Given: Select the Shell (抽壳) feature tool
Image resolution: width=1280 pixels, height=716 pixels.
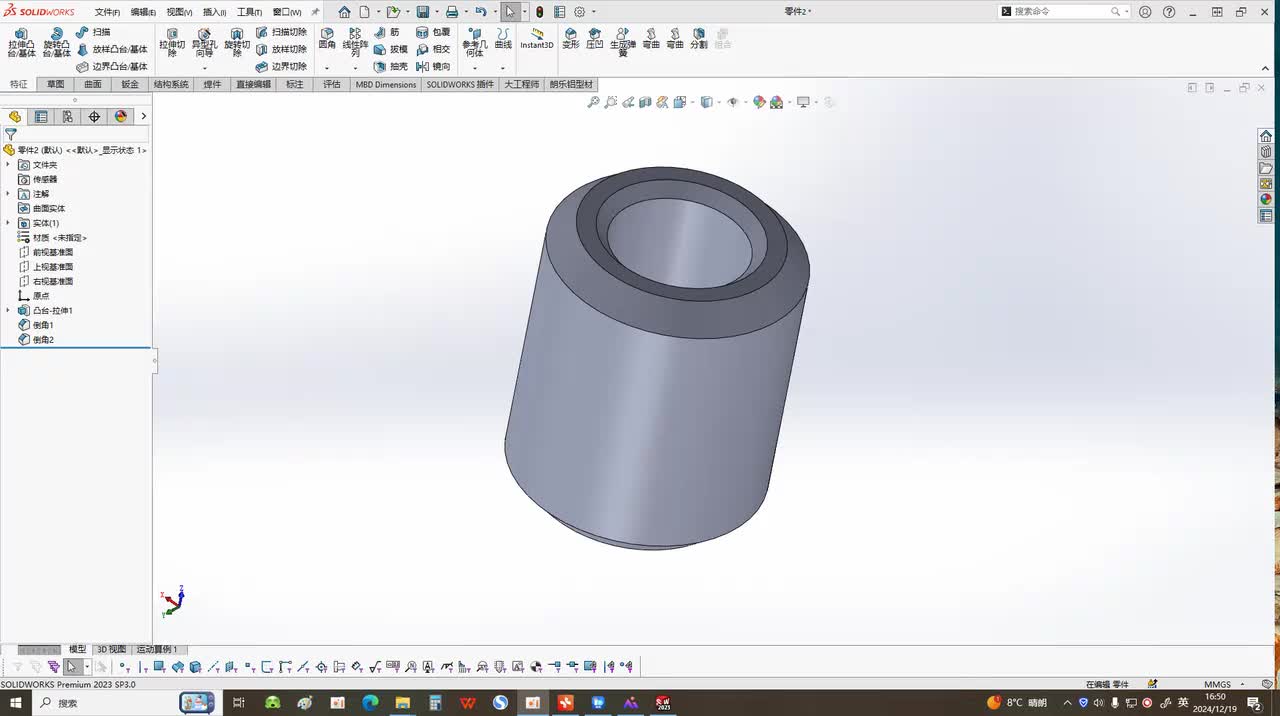Looking at the screenshot, I should click(x=390, y=67).
